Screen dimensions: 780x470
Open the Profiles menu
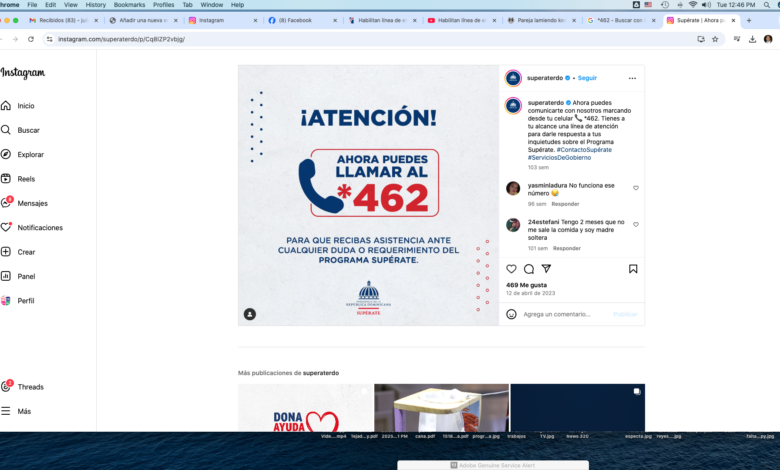[164, 4]
